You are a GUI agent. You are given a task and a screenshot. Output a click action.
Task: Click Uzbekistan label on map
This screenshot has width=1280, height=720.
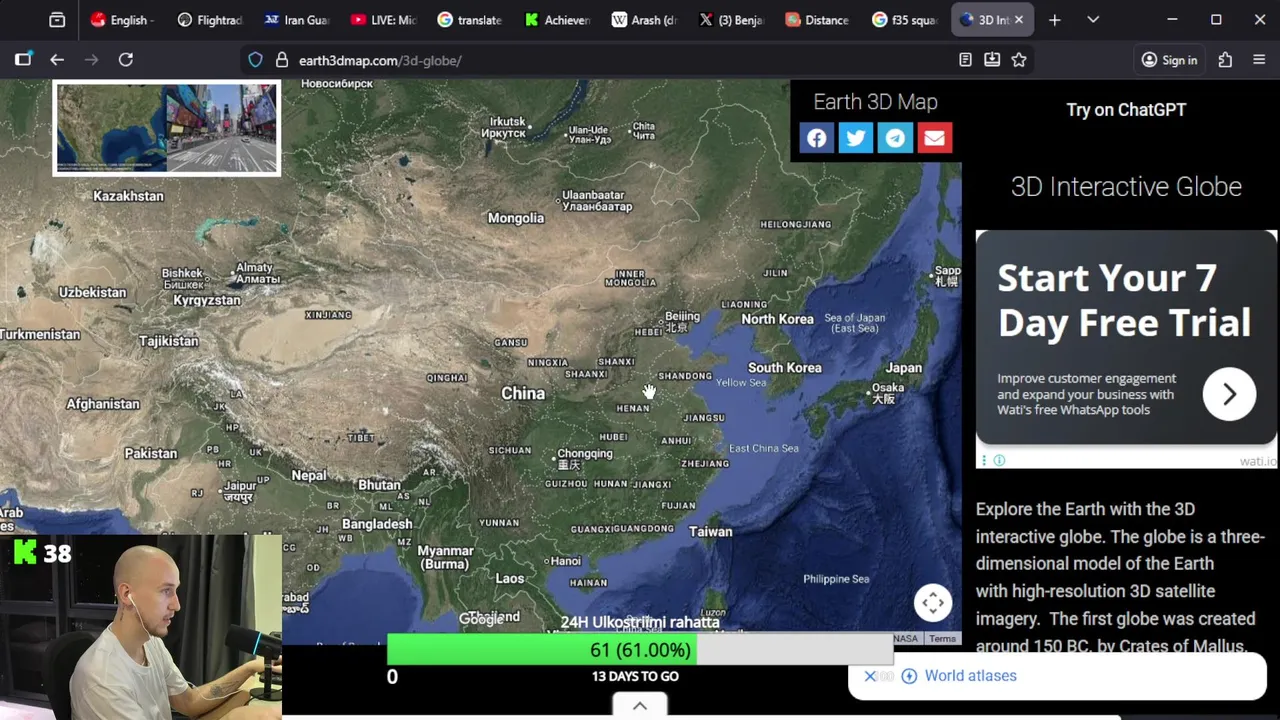tap(92, 292)
